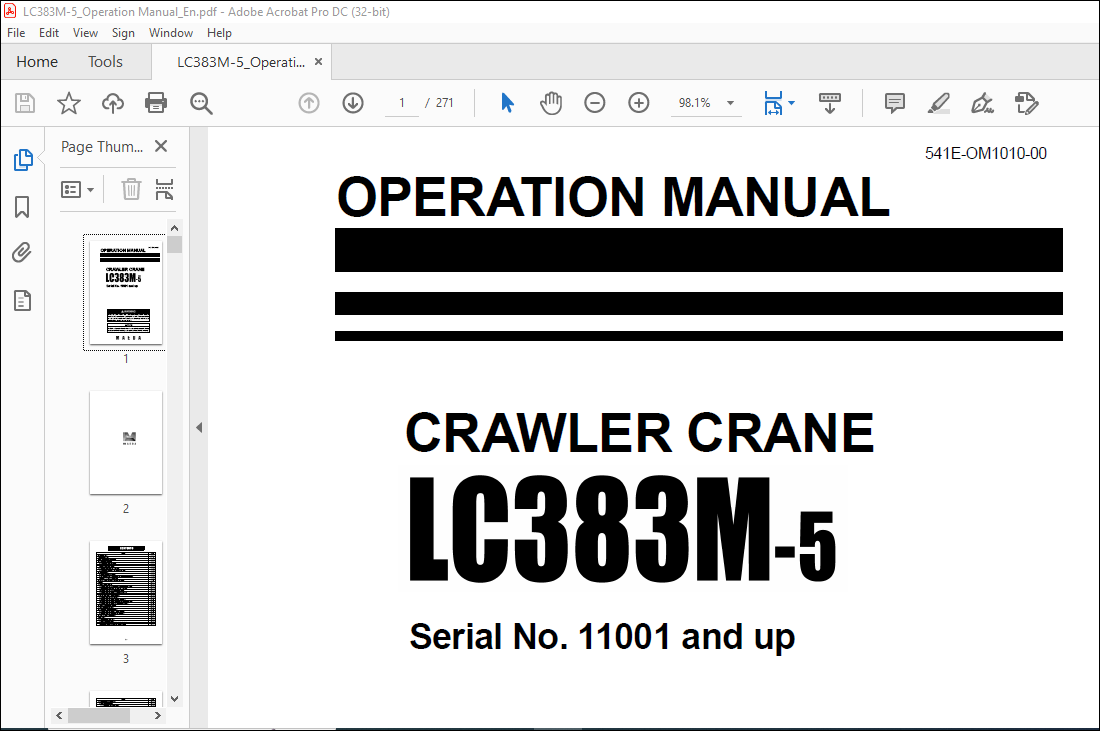This screenshot has height=731, width=1100.
Task: Go to previous page arrow
Action: coord(309,103)
